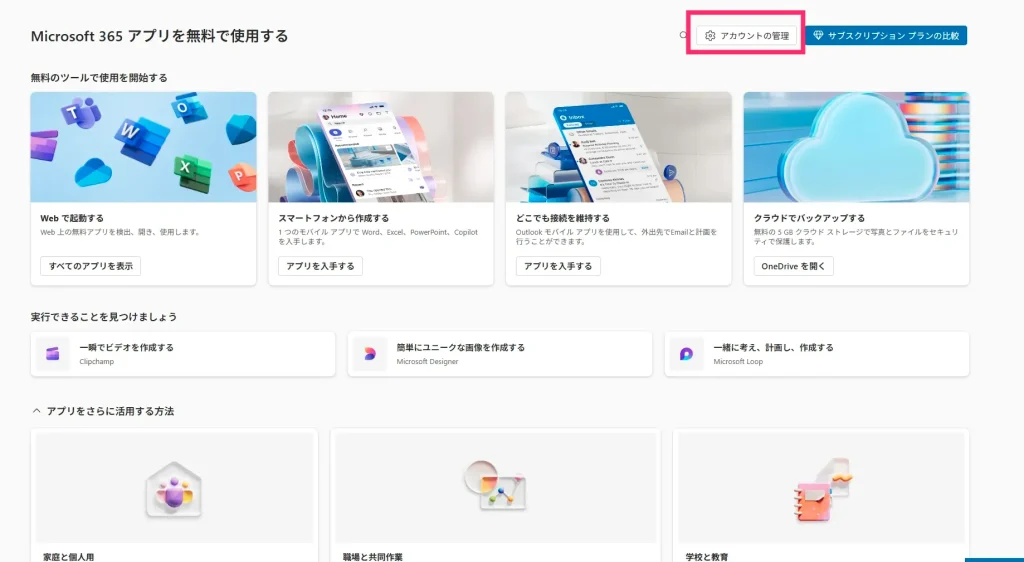This screenshot has height=562, width=1024.
Task: Open 簡単にユニークな画像を作成する card
Action: [500, 354]
